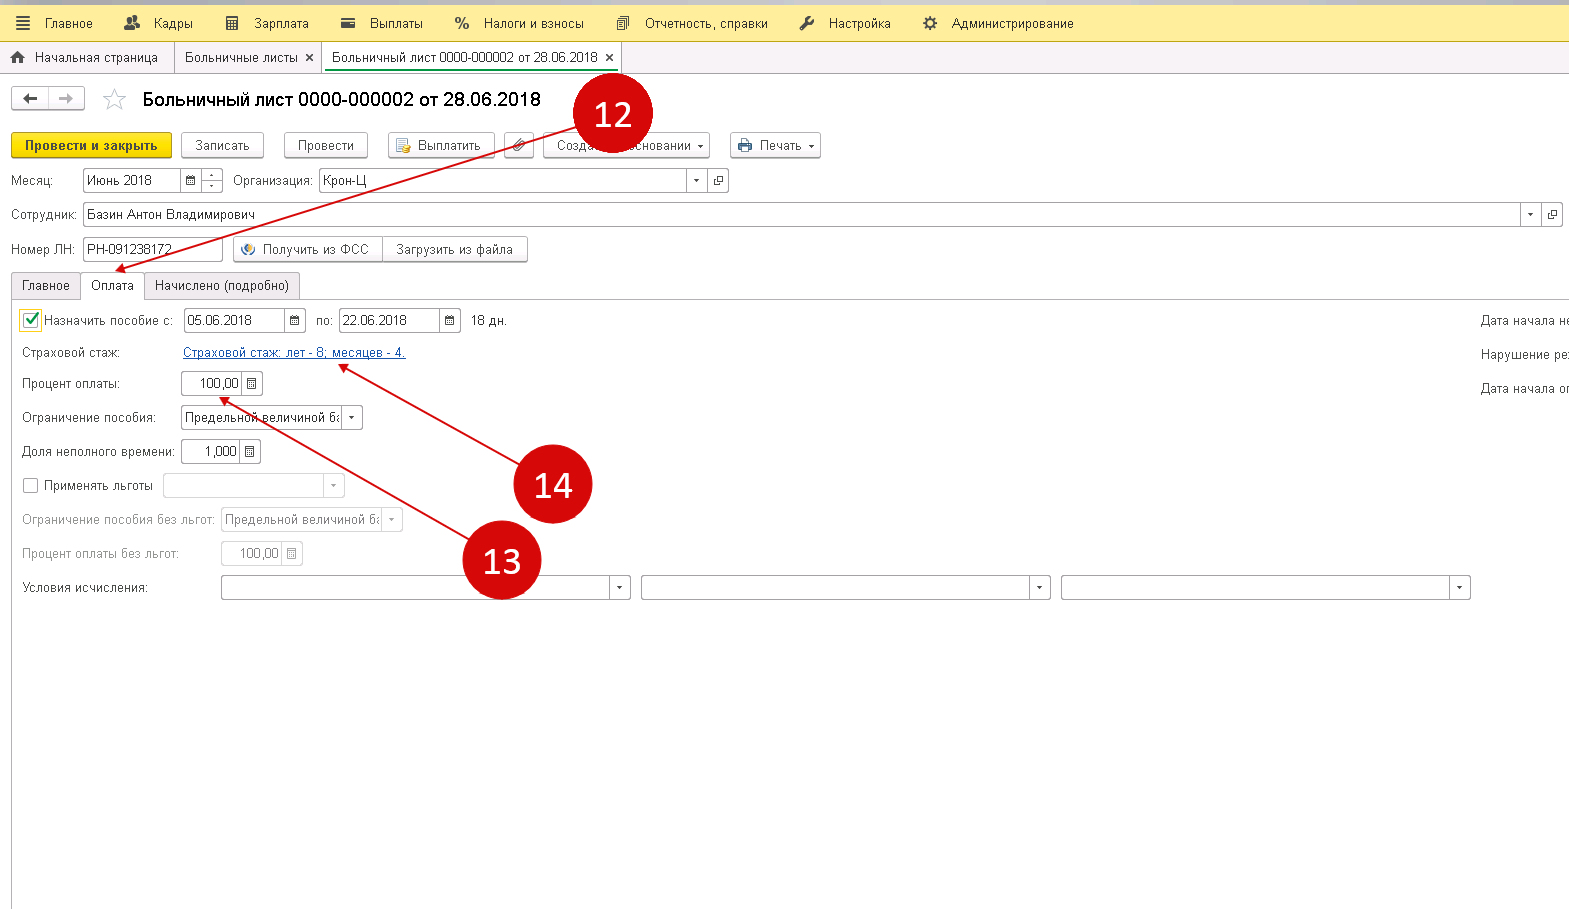Open the Организация record via its open icon
Screen dimensions: 1569x909
click(718, 181)
